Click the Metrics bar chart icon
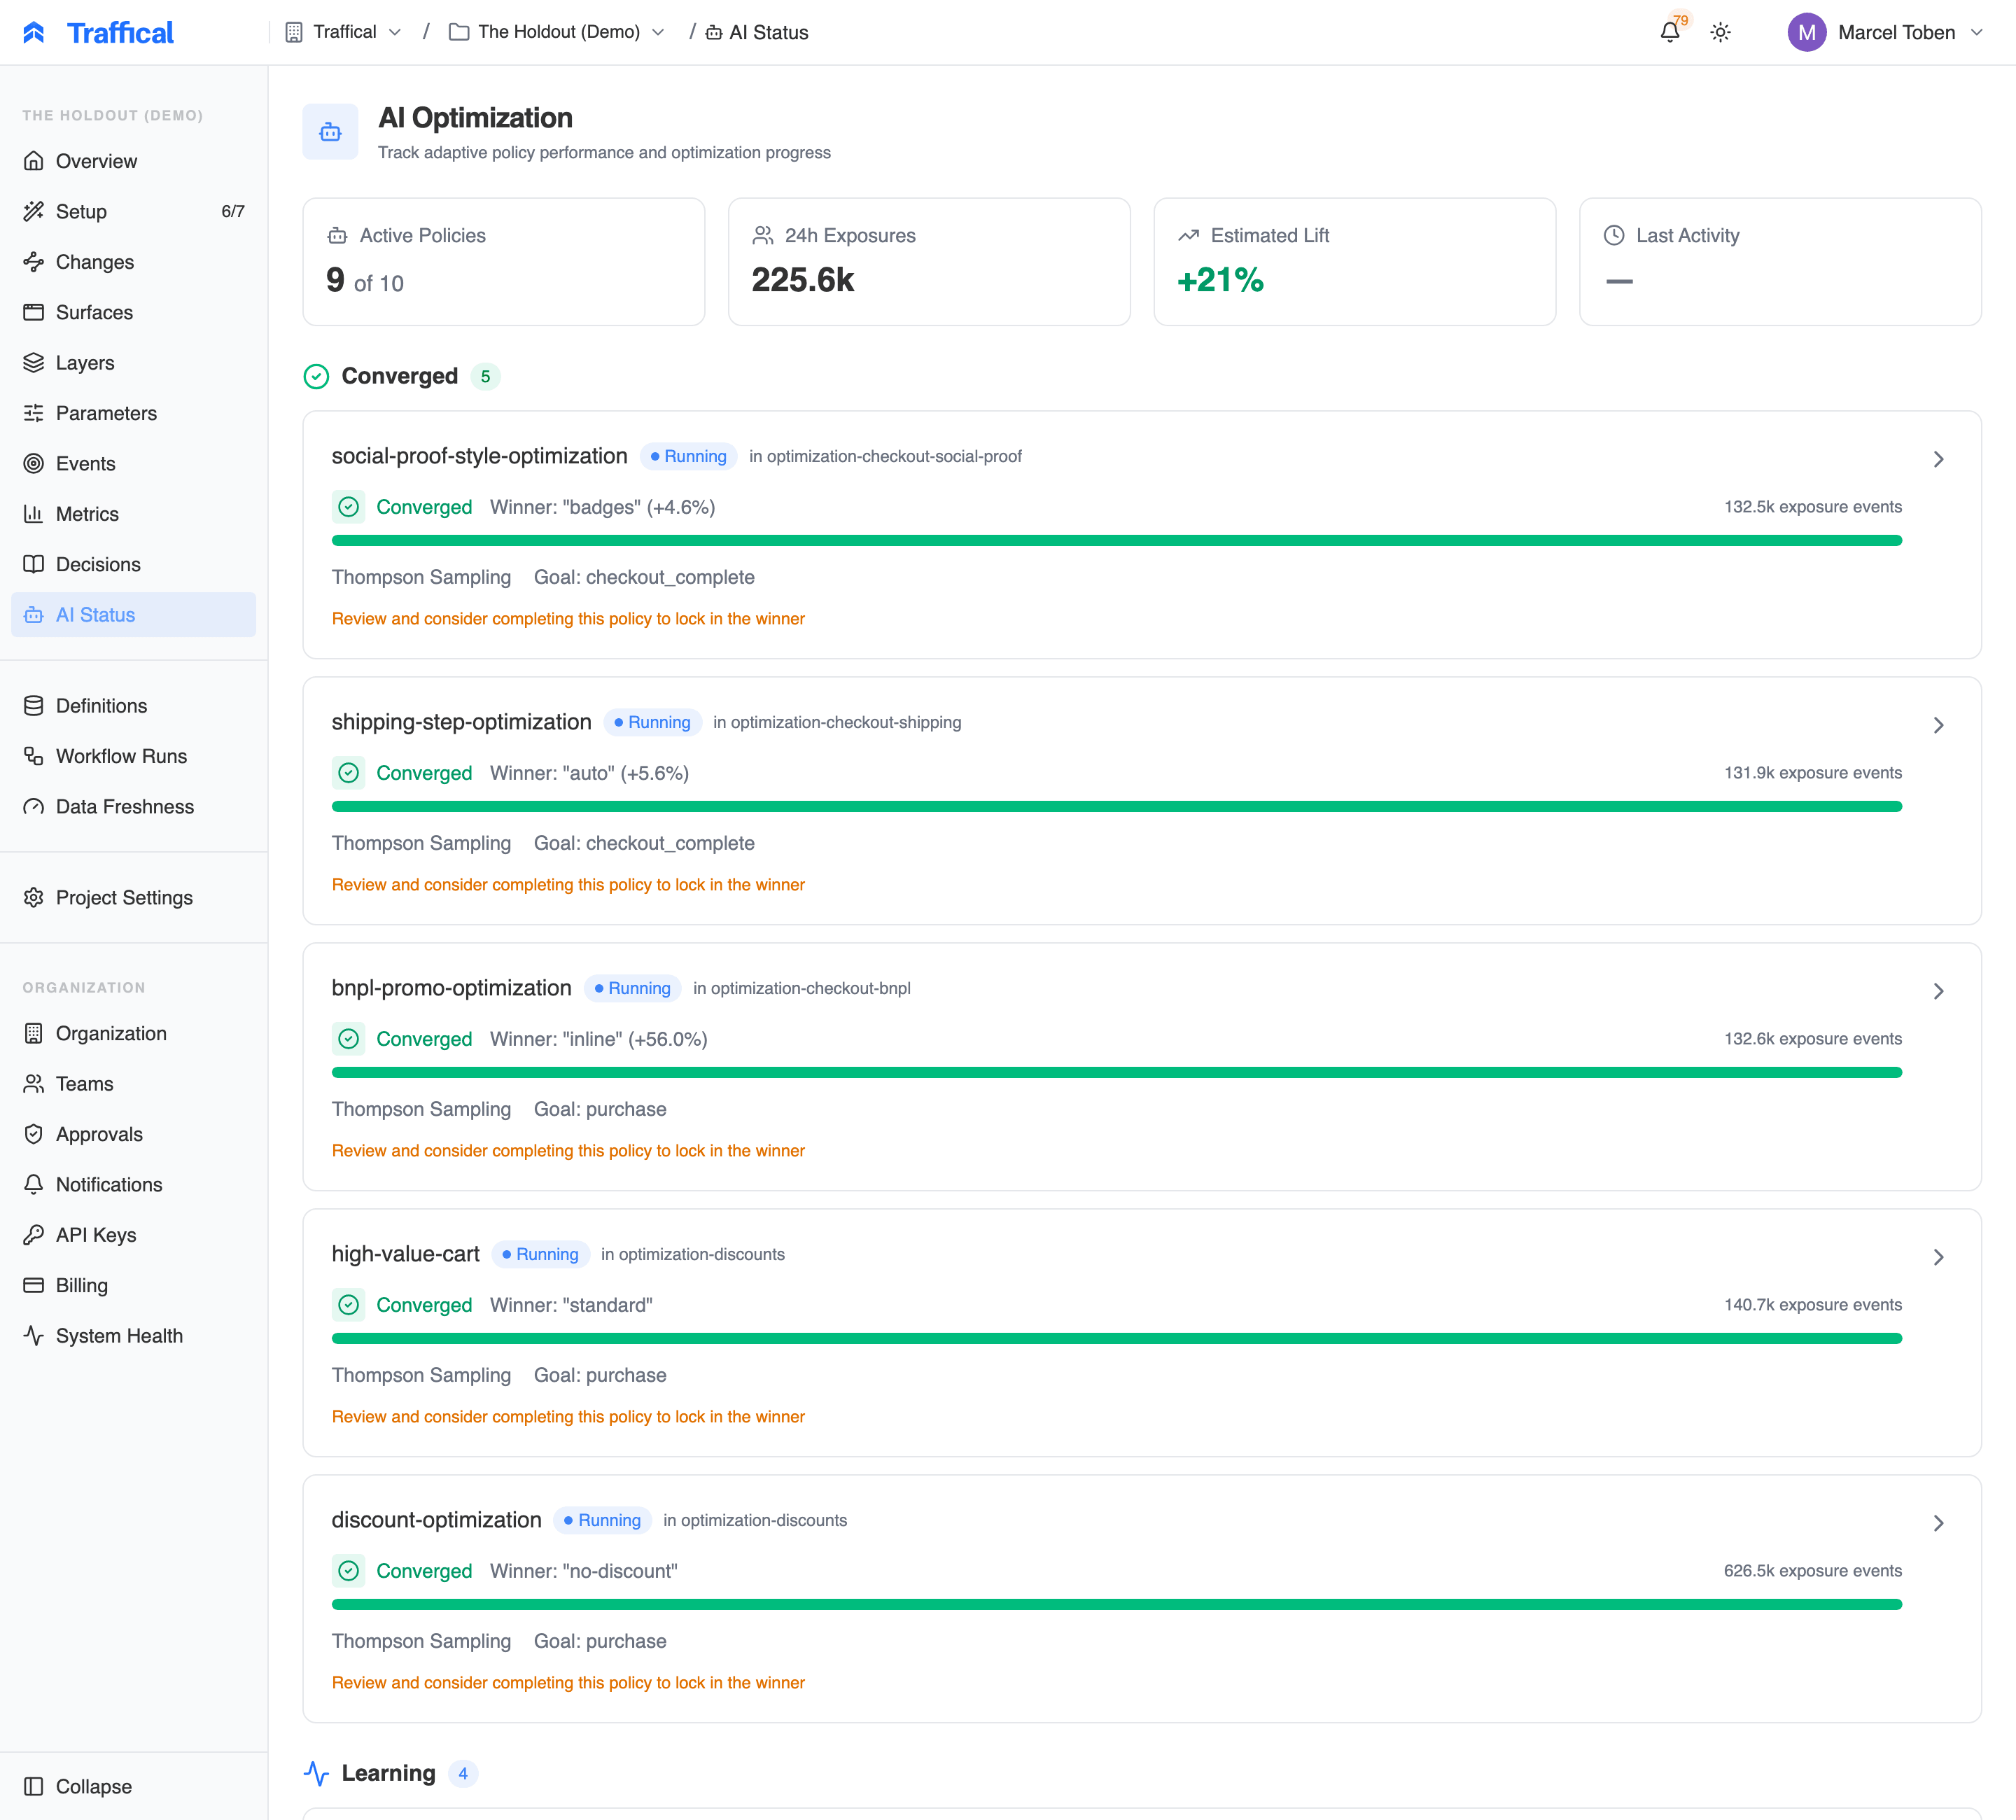 34,514
